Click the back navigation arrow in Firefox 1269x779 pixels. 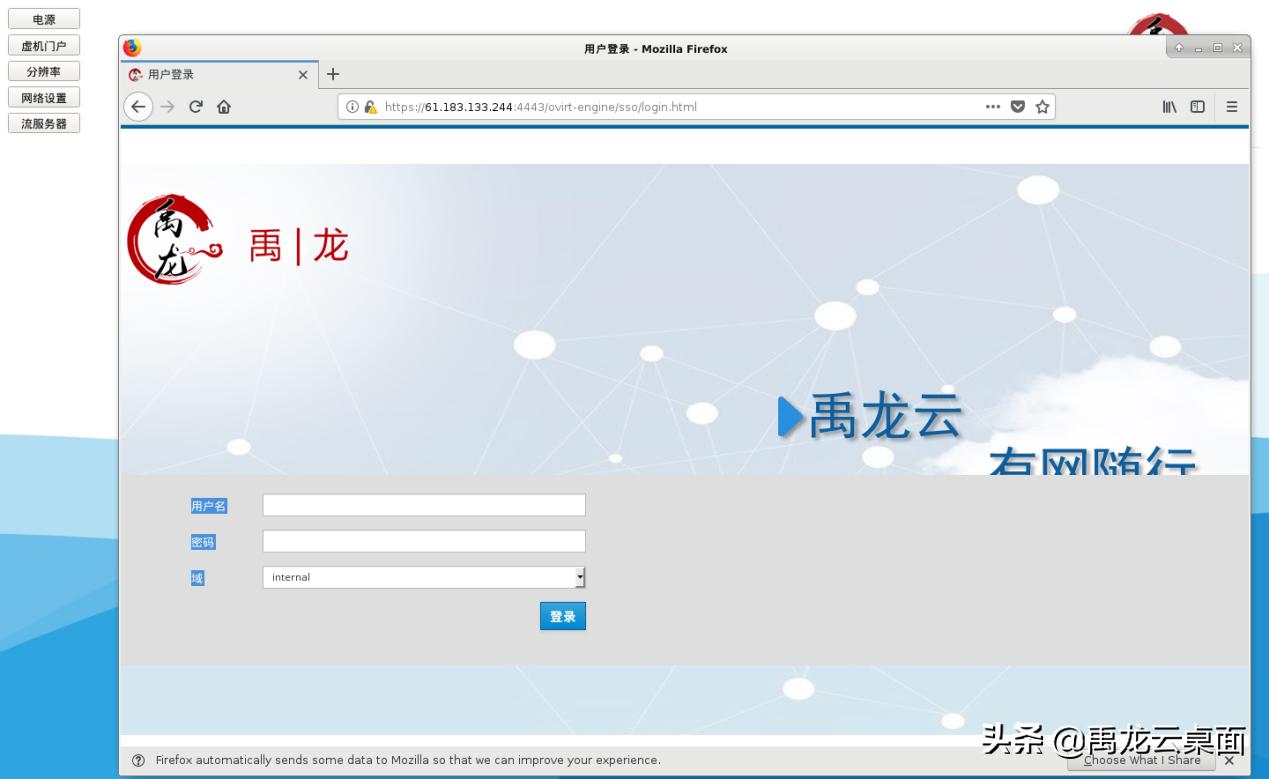[138, 106]
